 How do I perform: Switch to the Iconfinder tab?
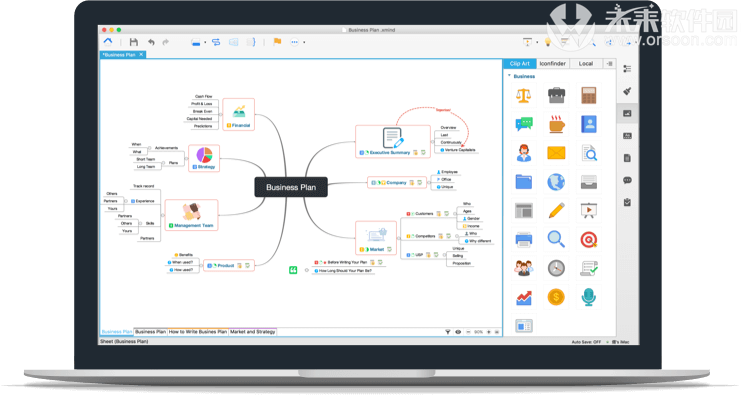[x=552, y=63]
